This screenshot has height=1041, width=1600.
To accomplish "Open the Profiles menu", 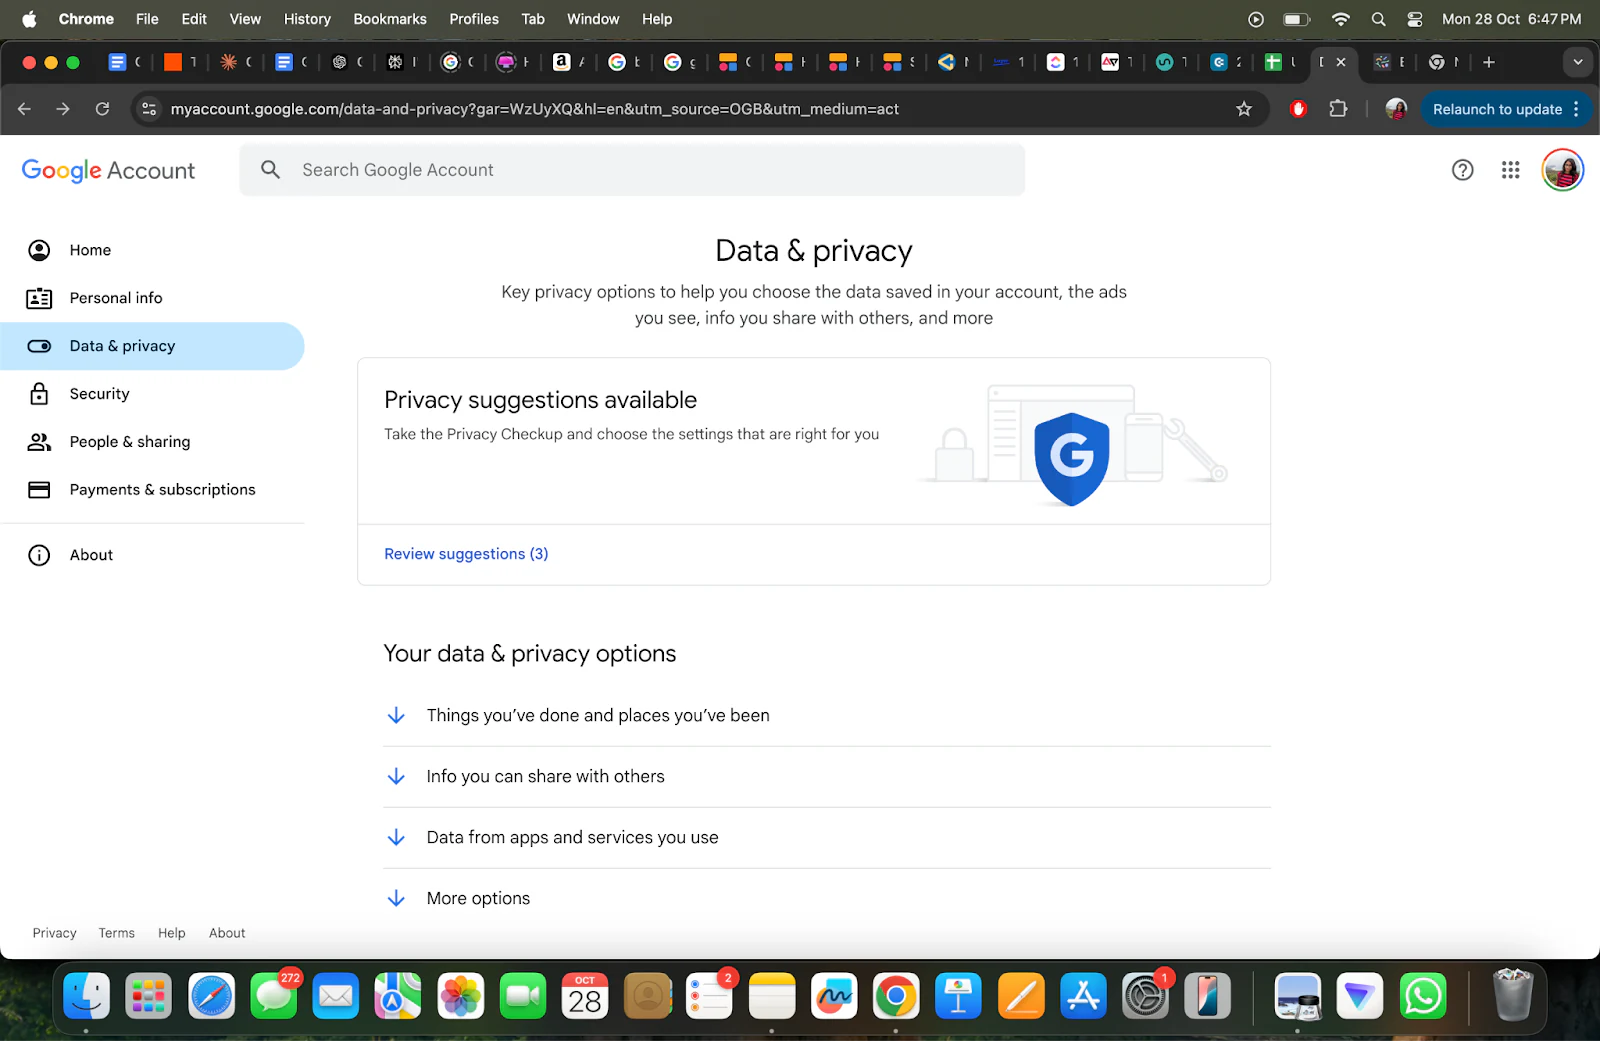I will (474, 19).
